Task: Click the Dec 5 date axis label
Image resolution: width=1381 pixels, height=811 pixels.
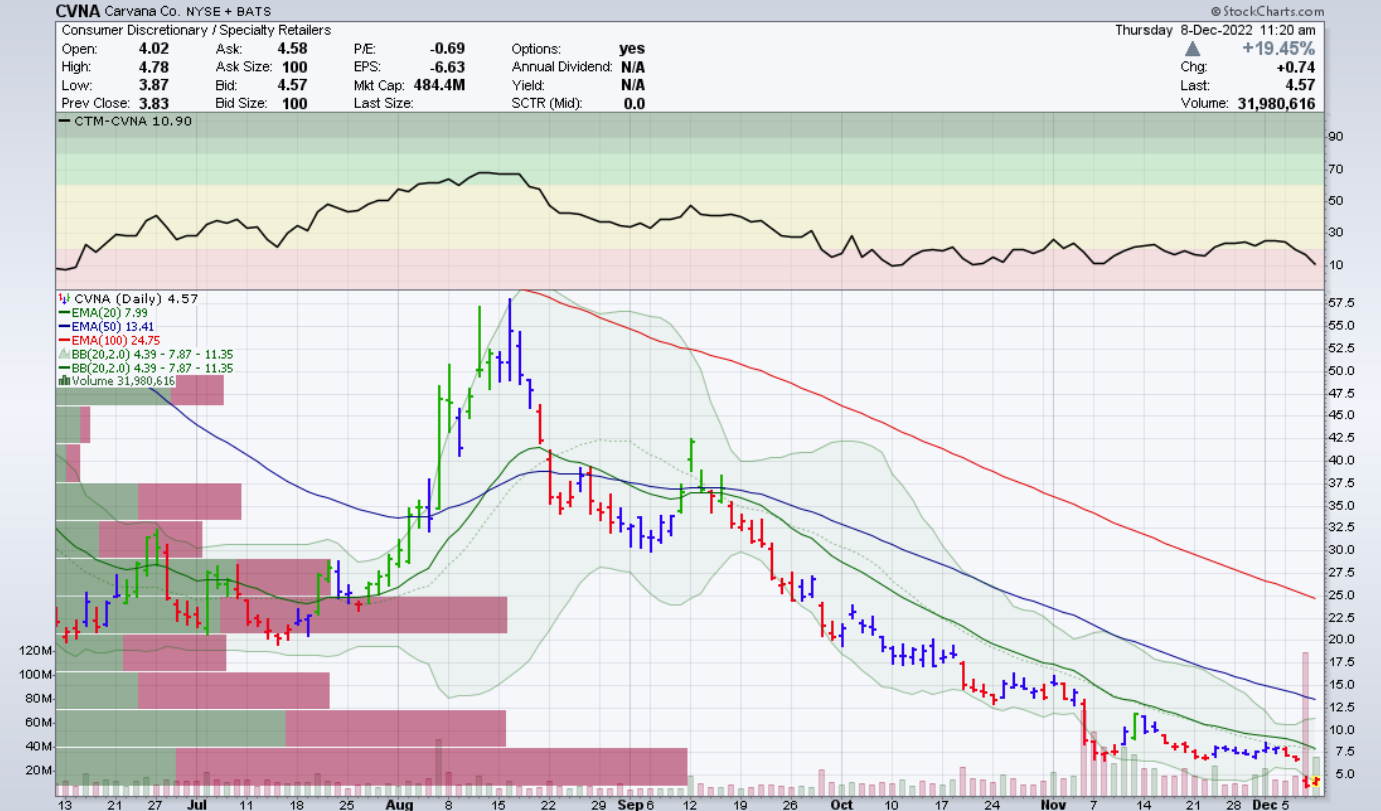Action: click(x=1271, y=803)
